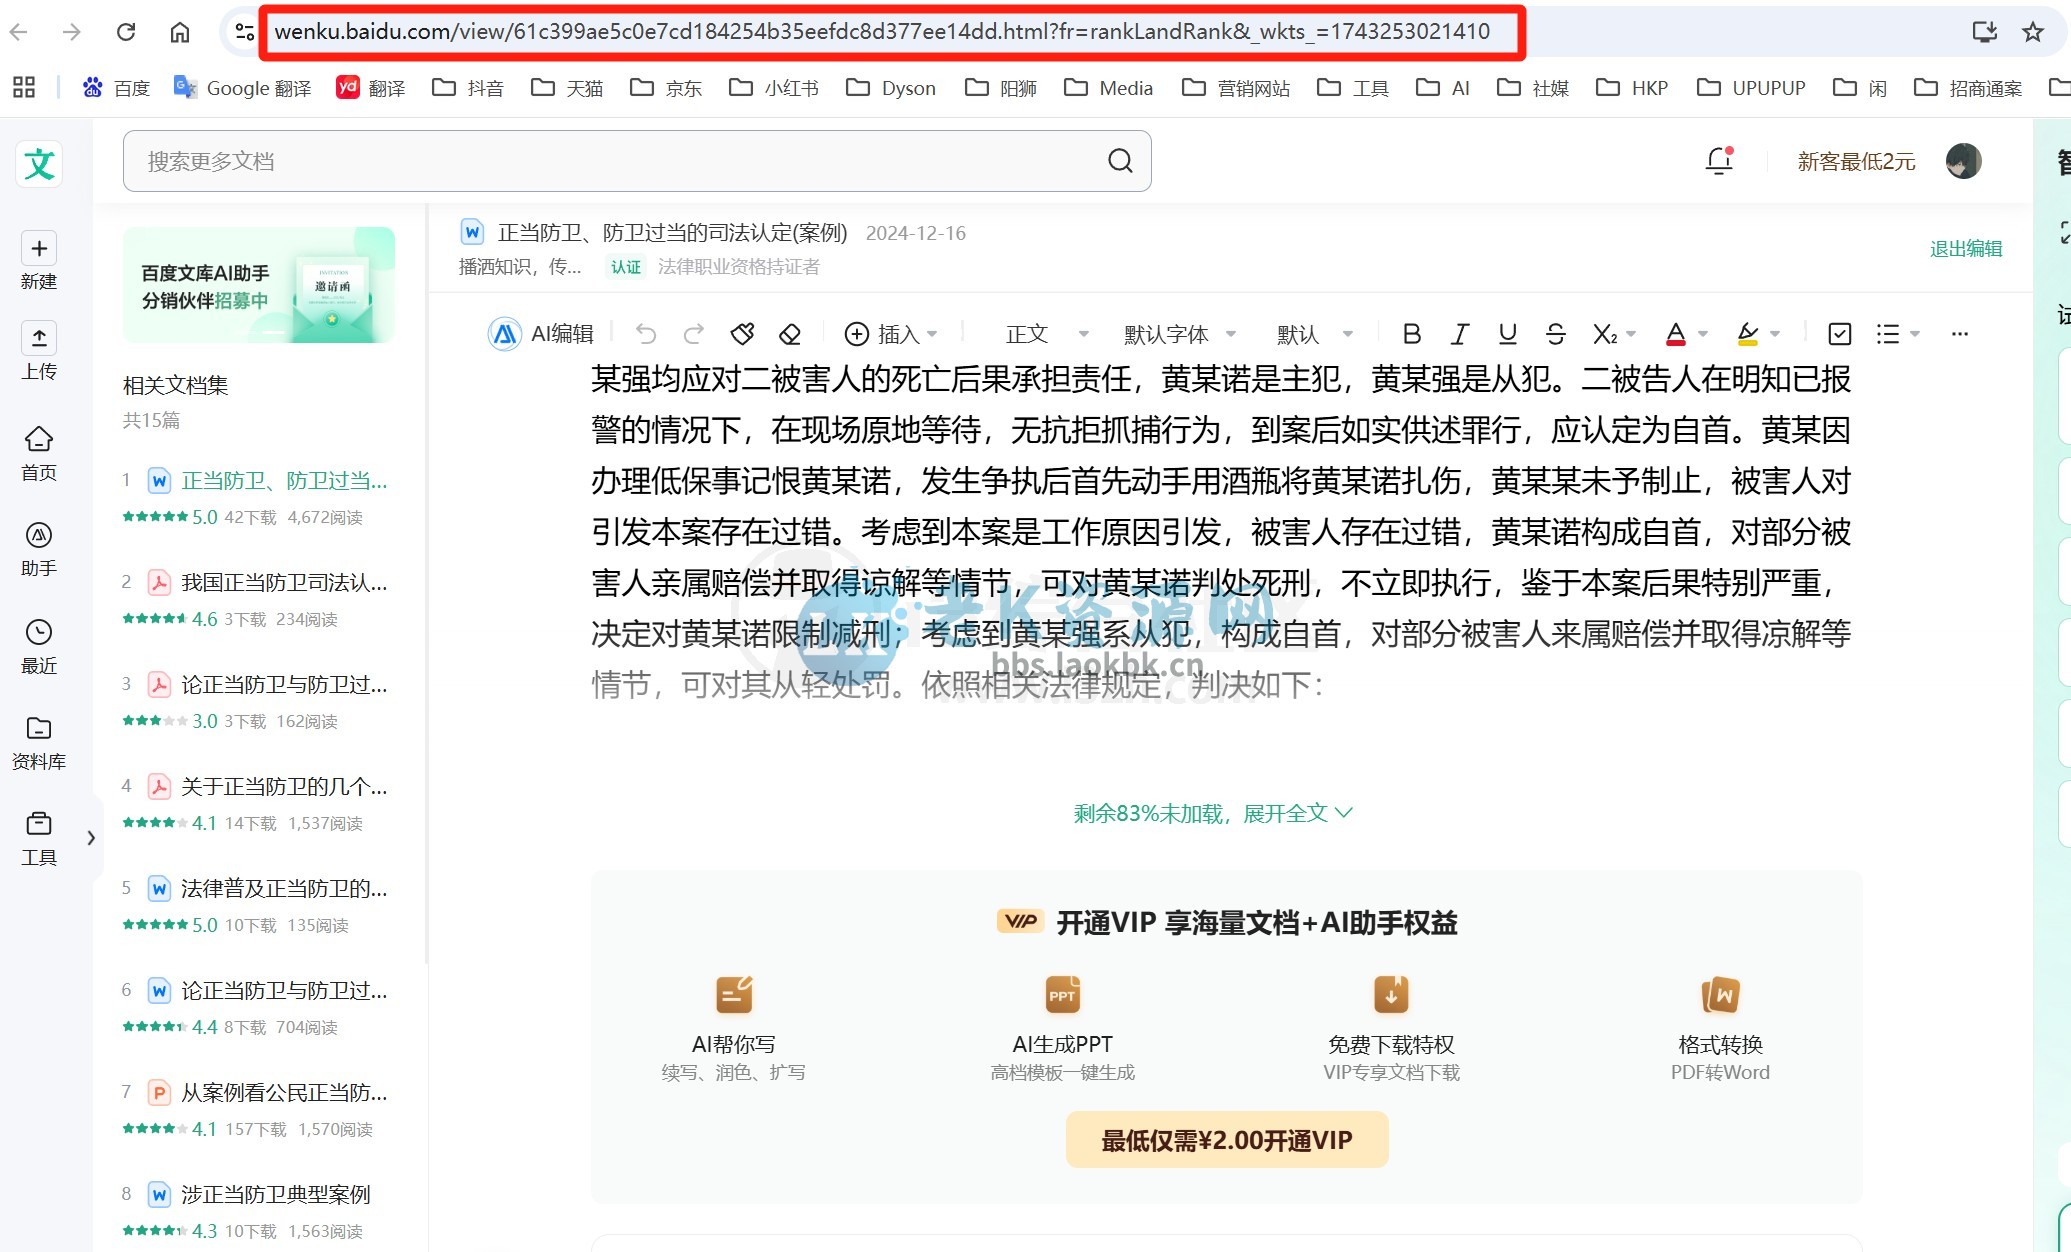Open document 从案例看公民正当防...

284,1092
